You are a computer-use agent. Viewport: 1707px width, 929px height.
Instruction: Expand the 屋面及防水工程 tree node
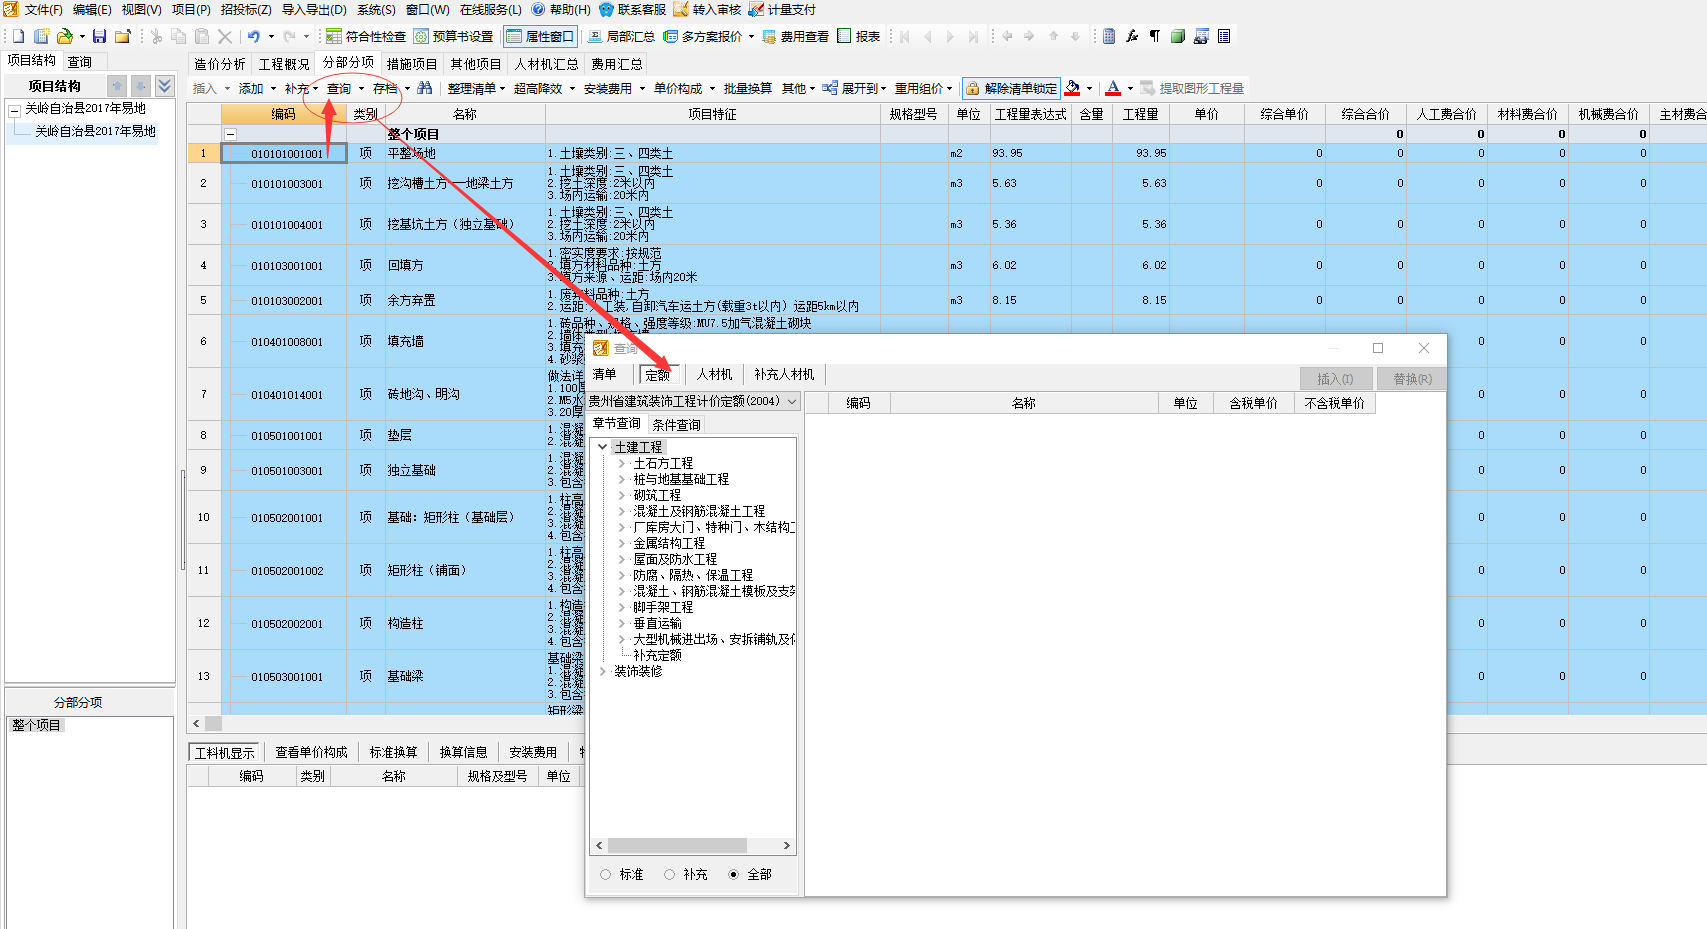[x=621, y=559]
